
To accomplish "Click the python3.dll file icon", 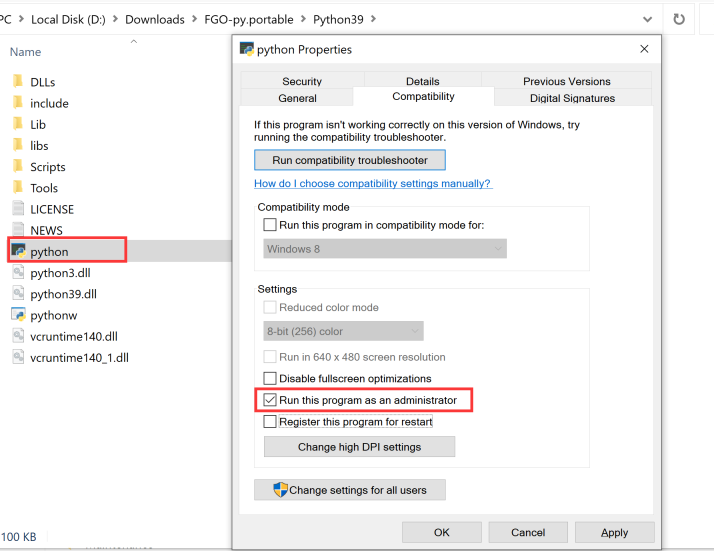I will click(x=18, y=272).
